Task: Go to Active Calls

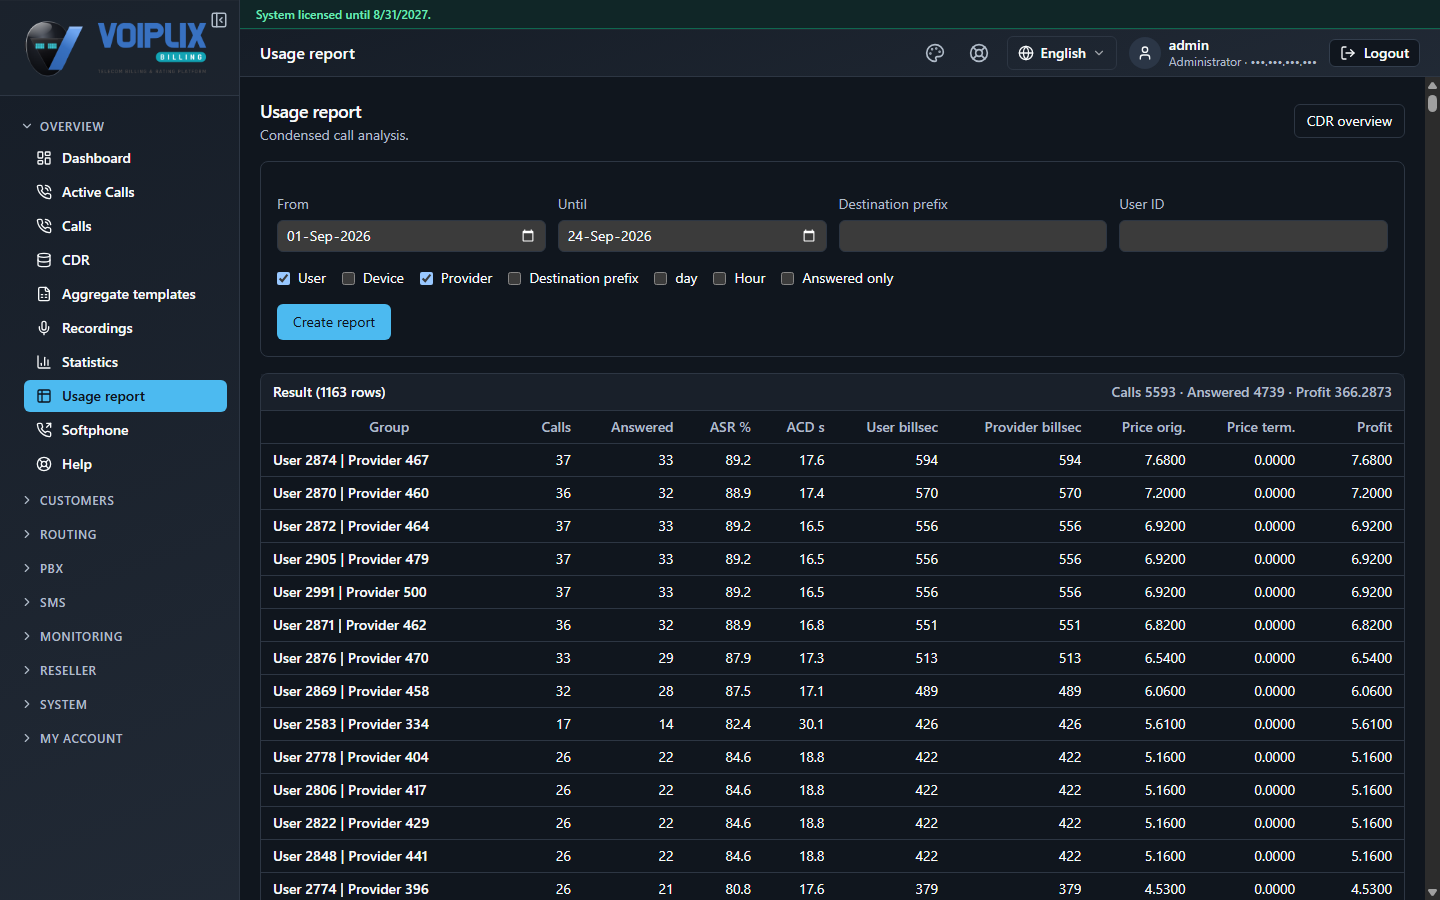Action: pyautogui.click(x=125, y=192)
